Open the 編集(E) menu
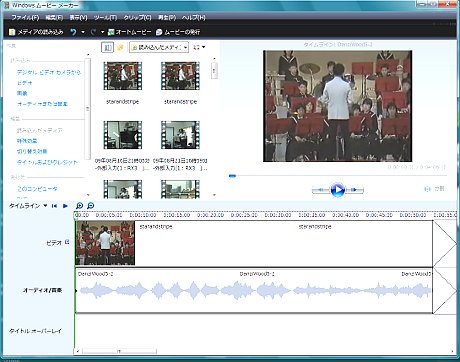 click(x=54, y=17)
